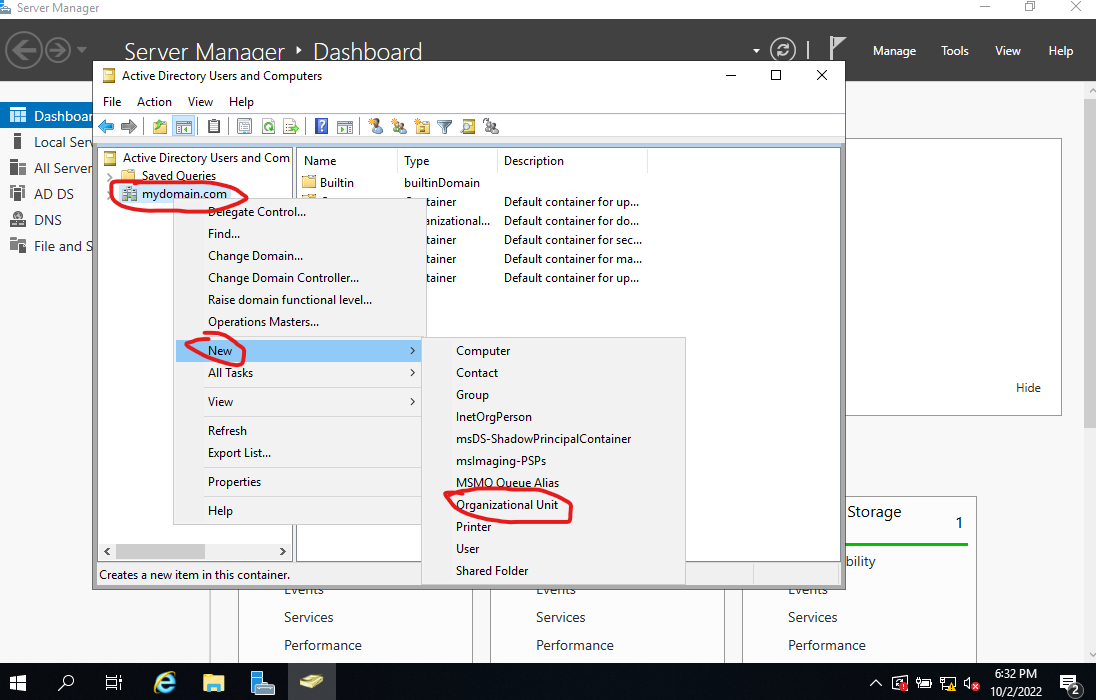Select Computer in New submenu

tap(554, 351)
